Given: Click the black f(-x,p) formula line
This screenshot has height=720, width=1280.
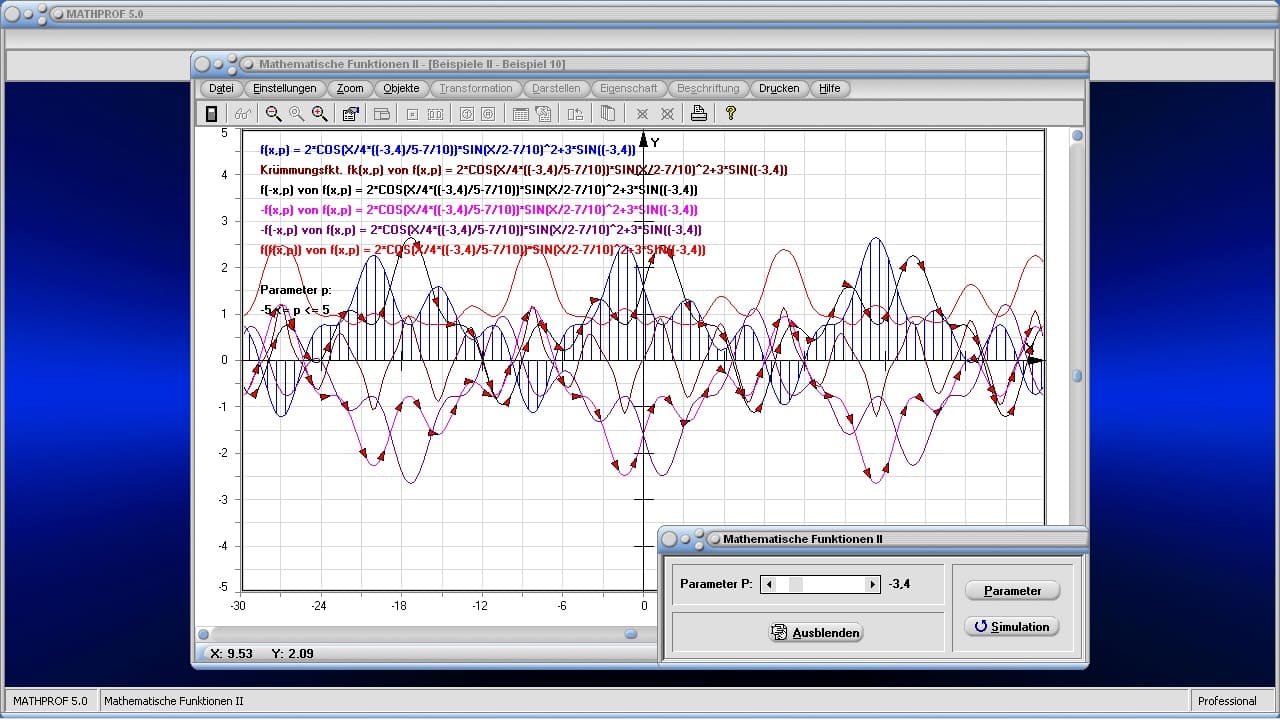Looking at the screenshot, I should [x=478, y=190].
